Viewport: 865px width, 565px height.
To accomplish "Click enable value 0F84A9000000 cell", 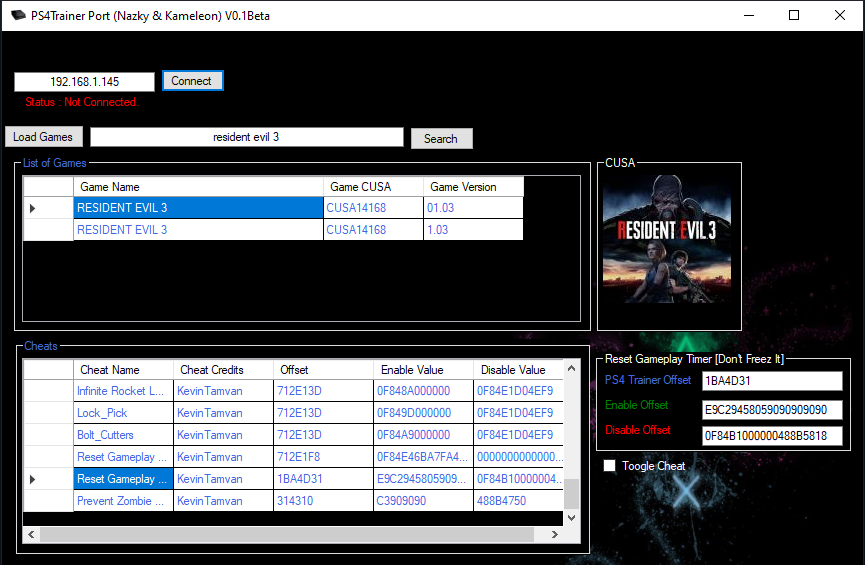I will 423,435.
